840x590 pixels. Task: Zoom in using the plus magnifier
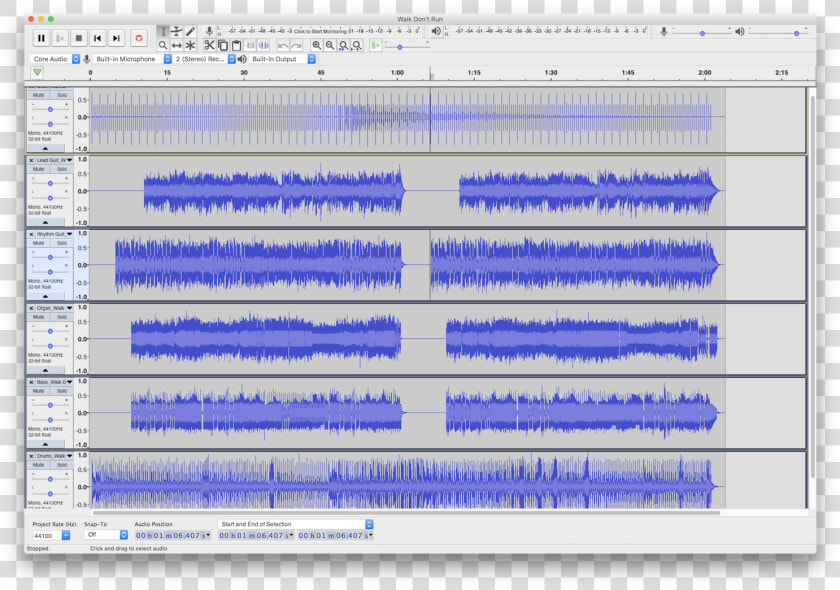click(317, 46)
